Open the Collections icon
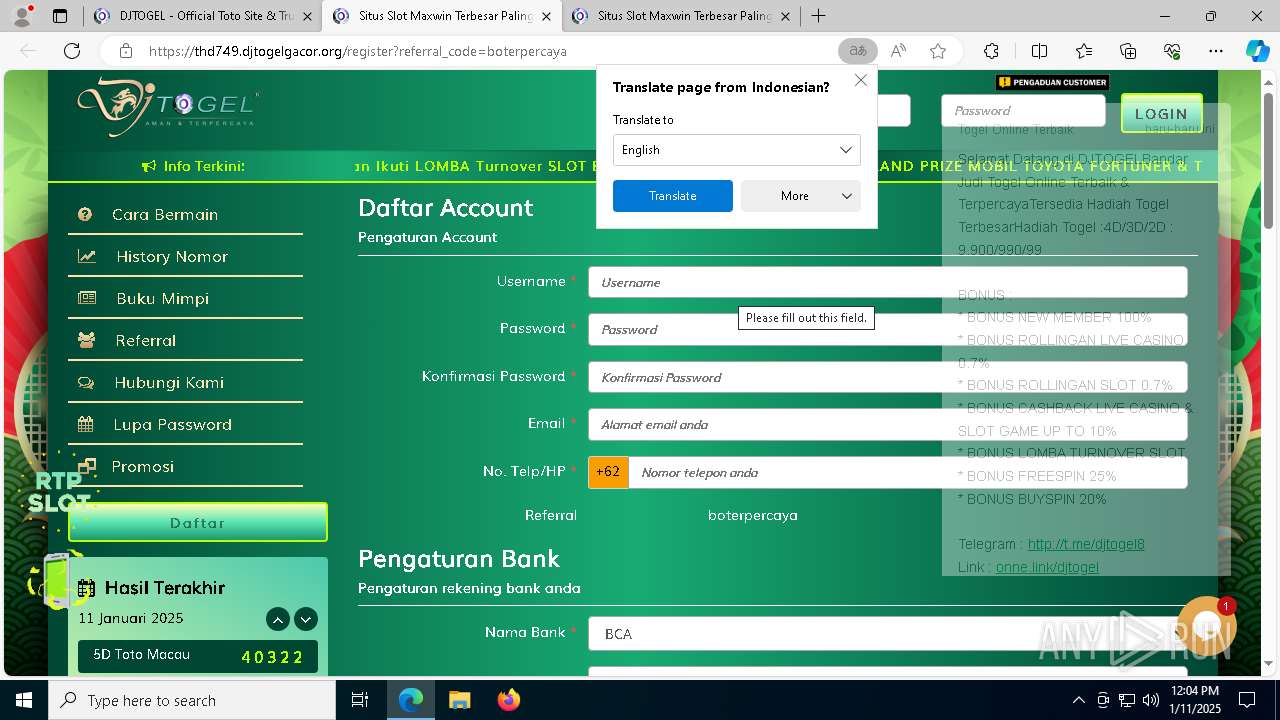The image size is (1280, 720). click(1128, 51)
